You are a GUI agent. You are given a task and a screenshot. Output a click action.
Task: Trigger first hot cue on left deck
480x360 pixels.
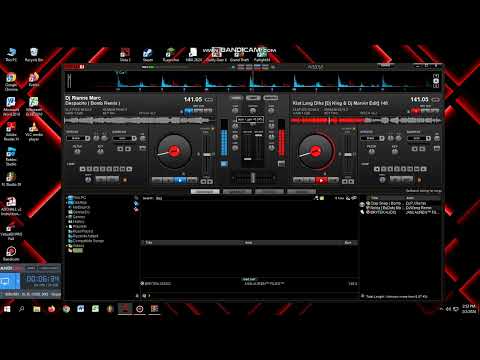82,169
